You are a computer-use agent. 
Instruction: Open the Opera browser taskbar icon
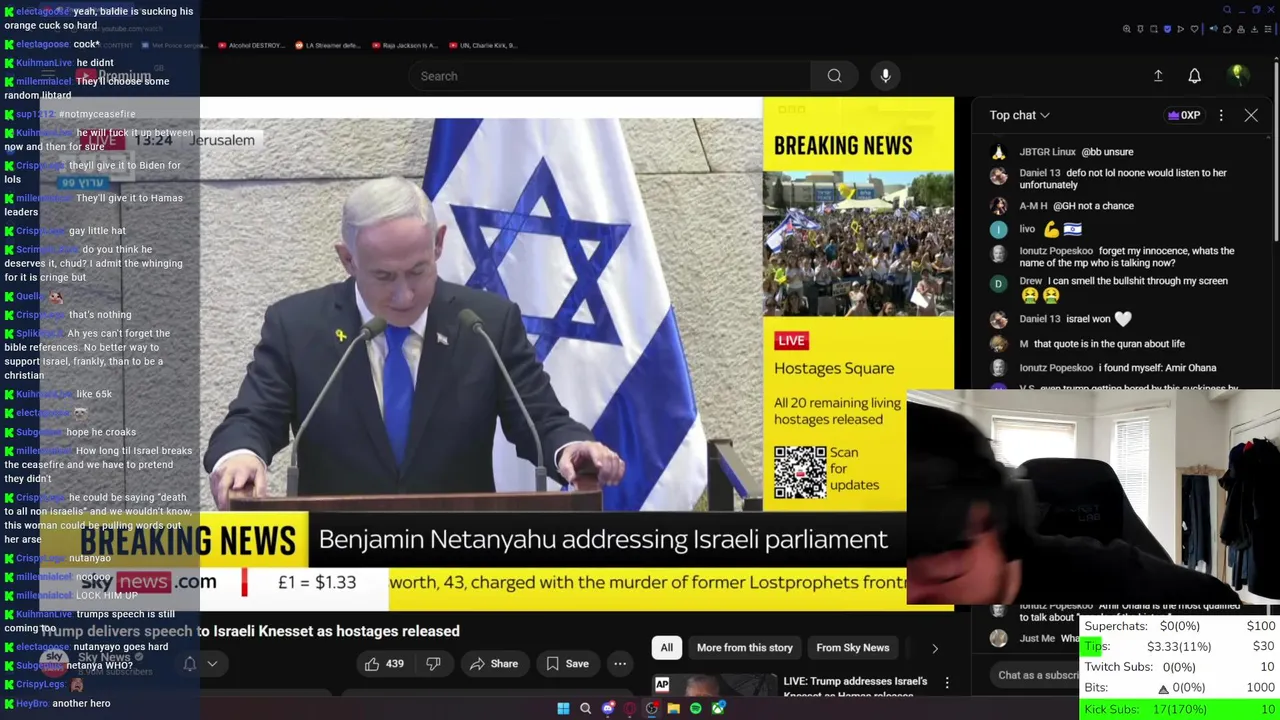[x=629, y=709]
